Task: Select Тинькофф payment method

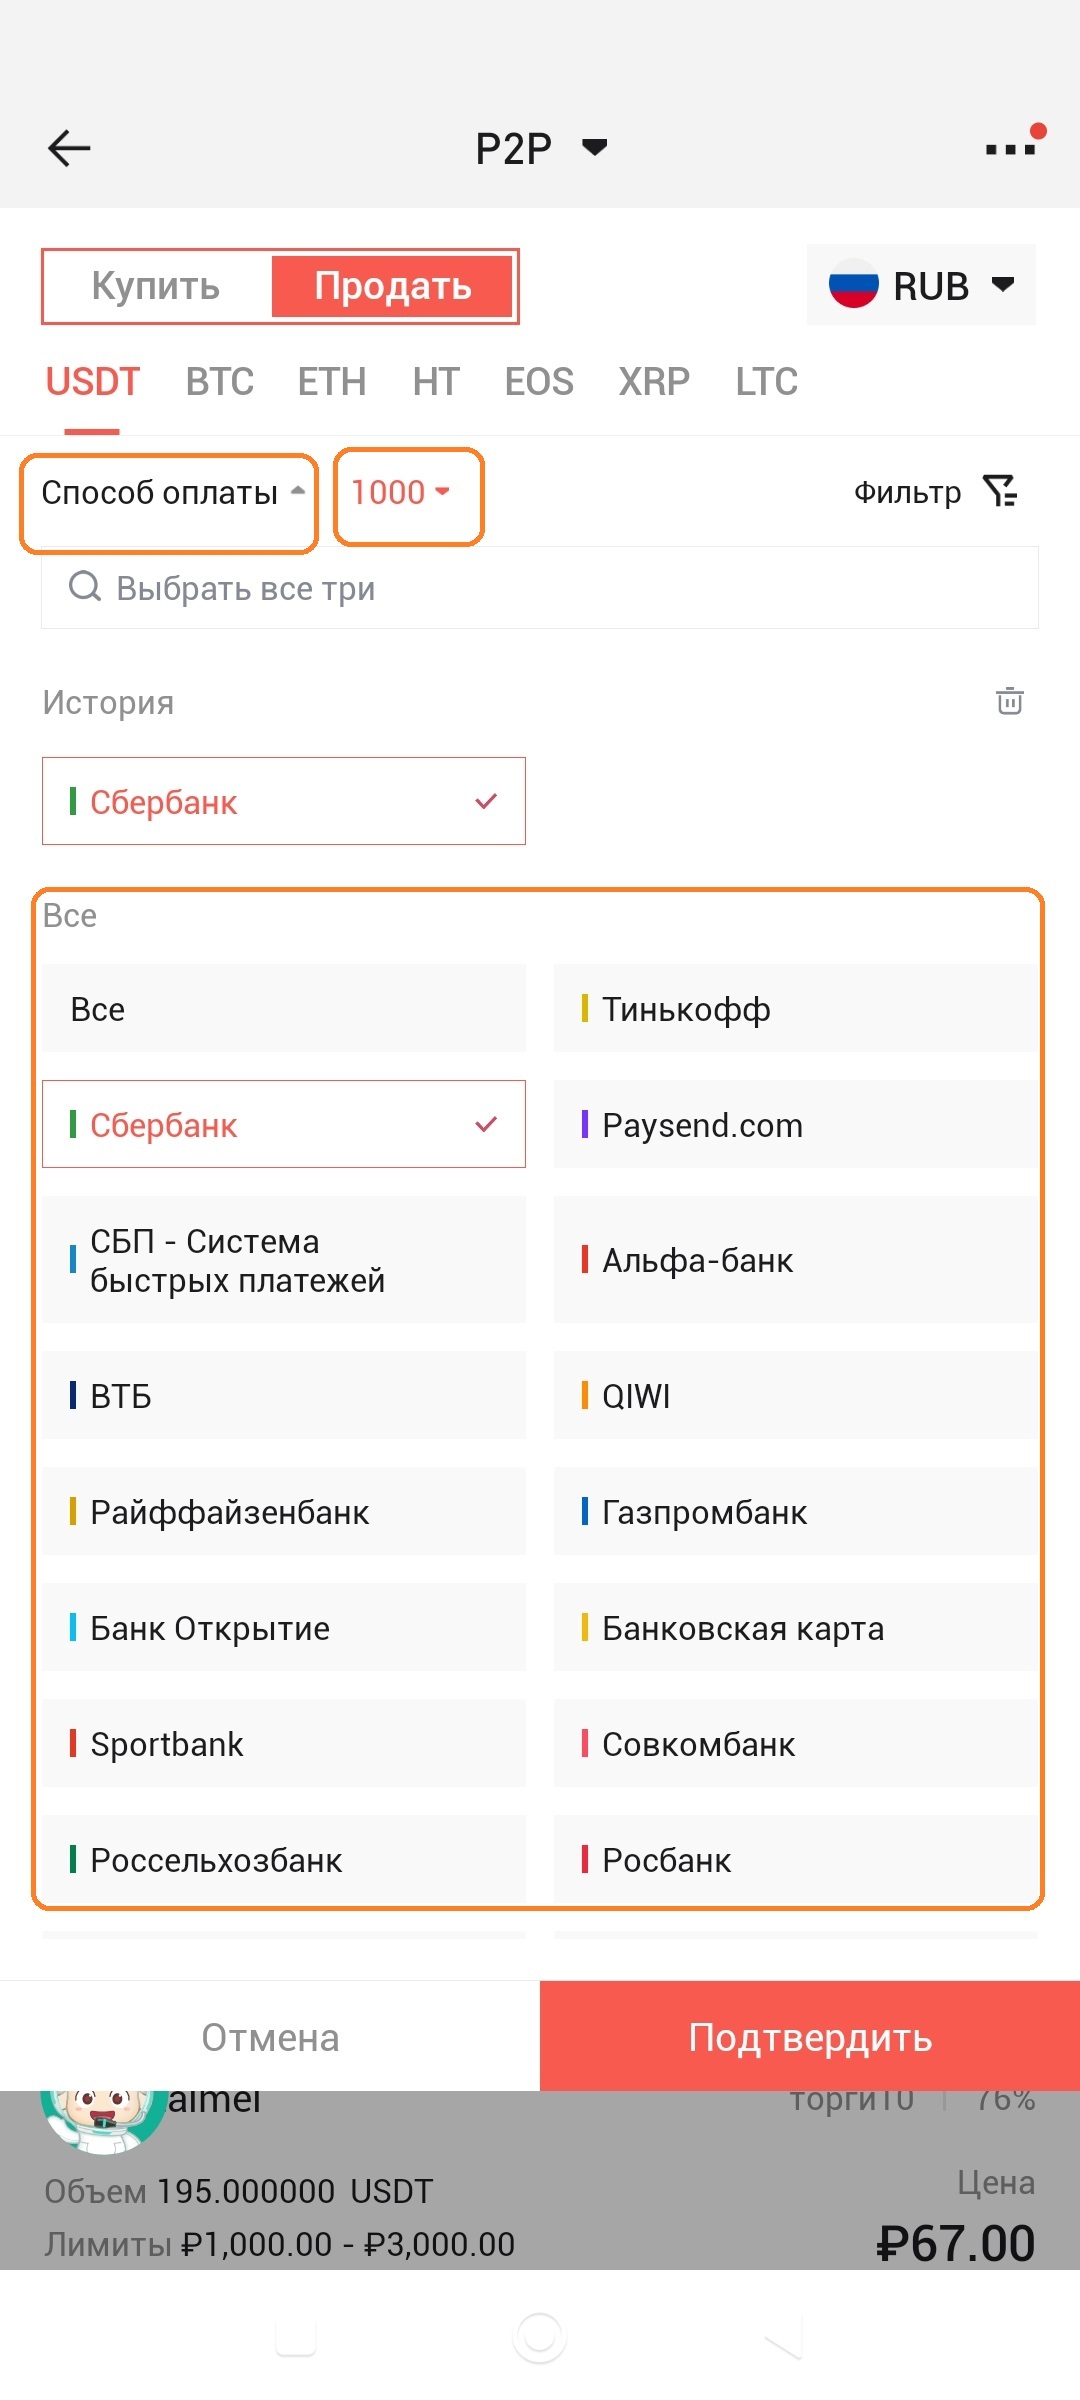Action: [795, 1009]
